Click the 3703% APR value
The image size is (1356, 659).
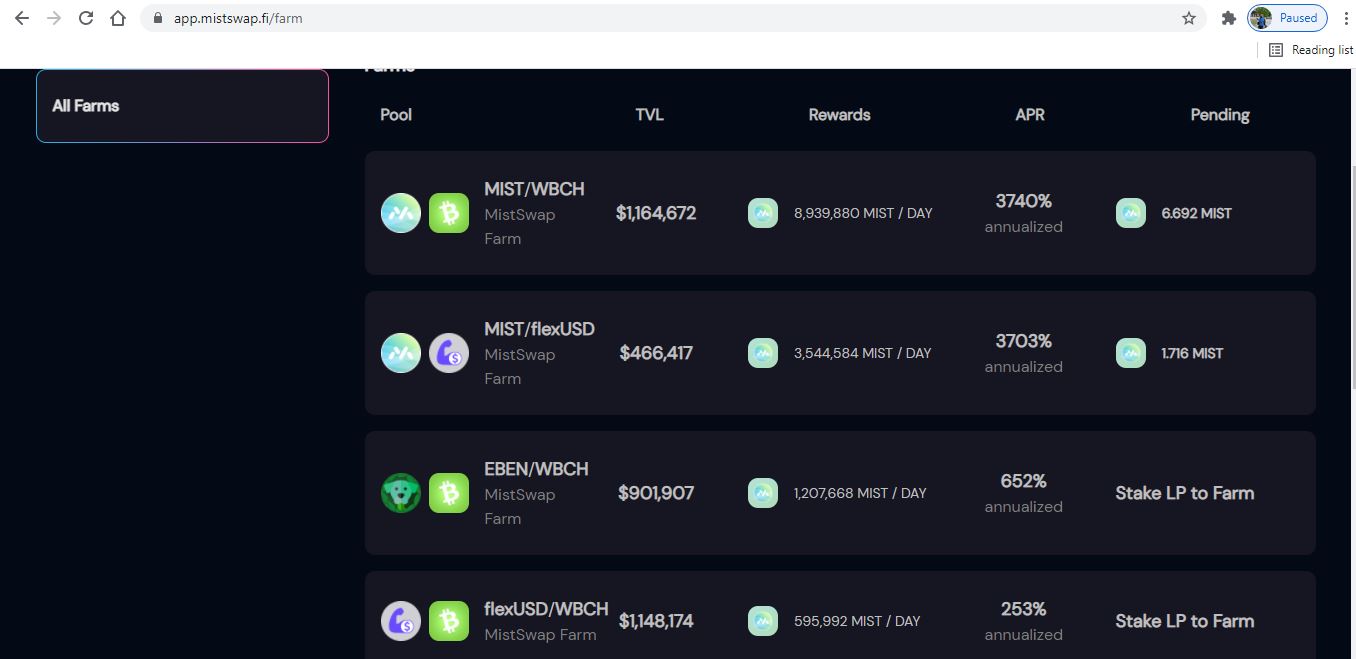(x=1023, y=341)
